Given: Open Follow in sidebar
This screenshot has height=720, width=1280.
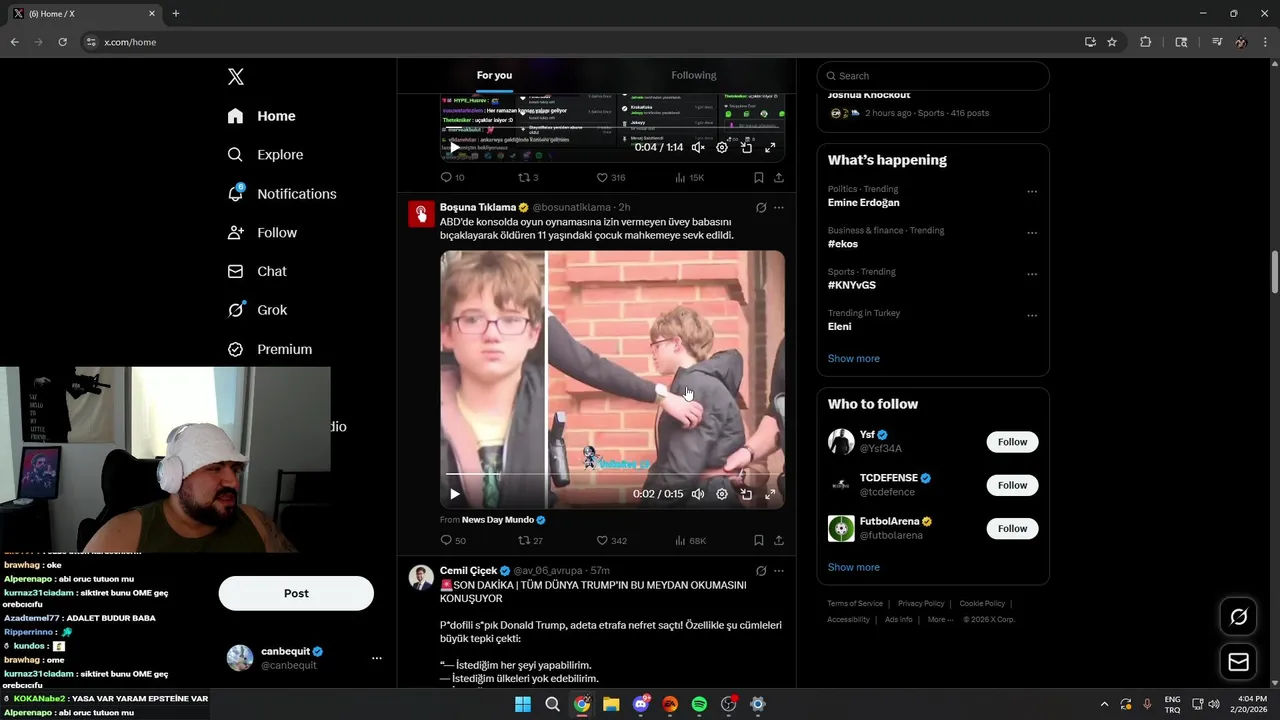Looking at the screenshot, I should tap(262, 233).
